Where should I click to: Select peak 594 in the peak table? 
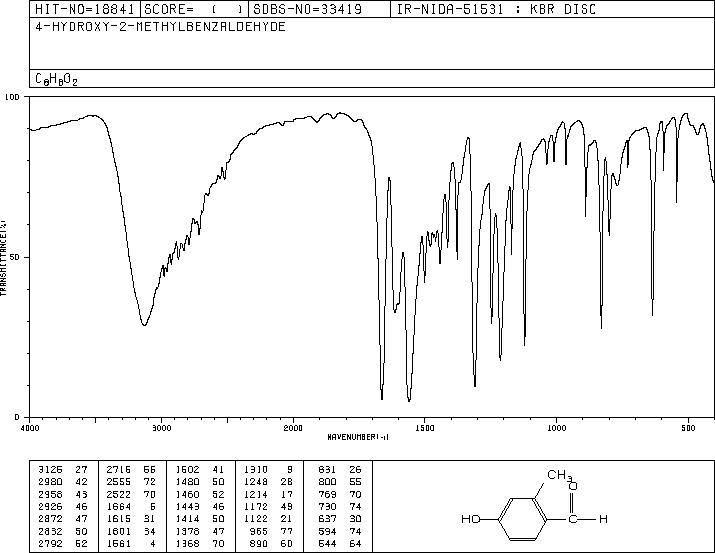click(x=327, y=531)
